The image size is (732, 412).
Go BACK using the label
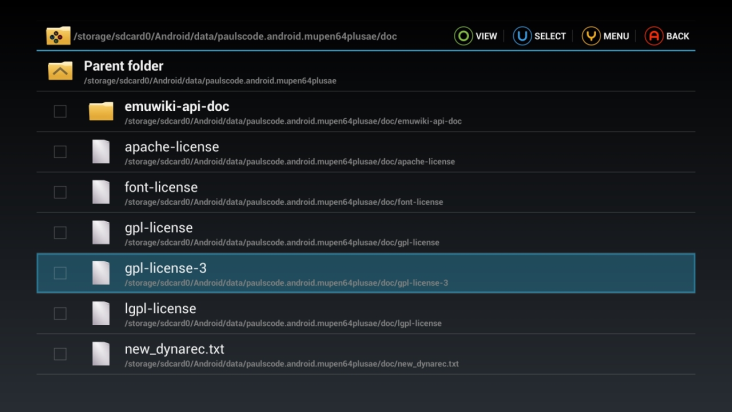tap(678, 36)
